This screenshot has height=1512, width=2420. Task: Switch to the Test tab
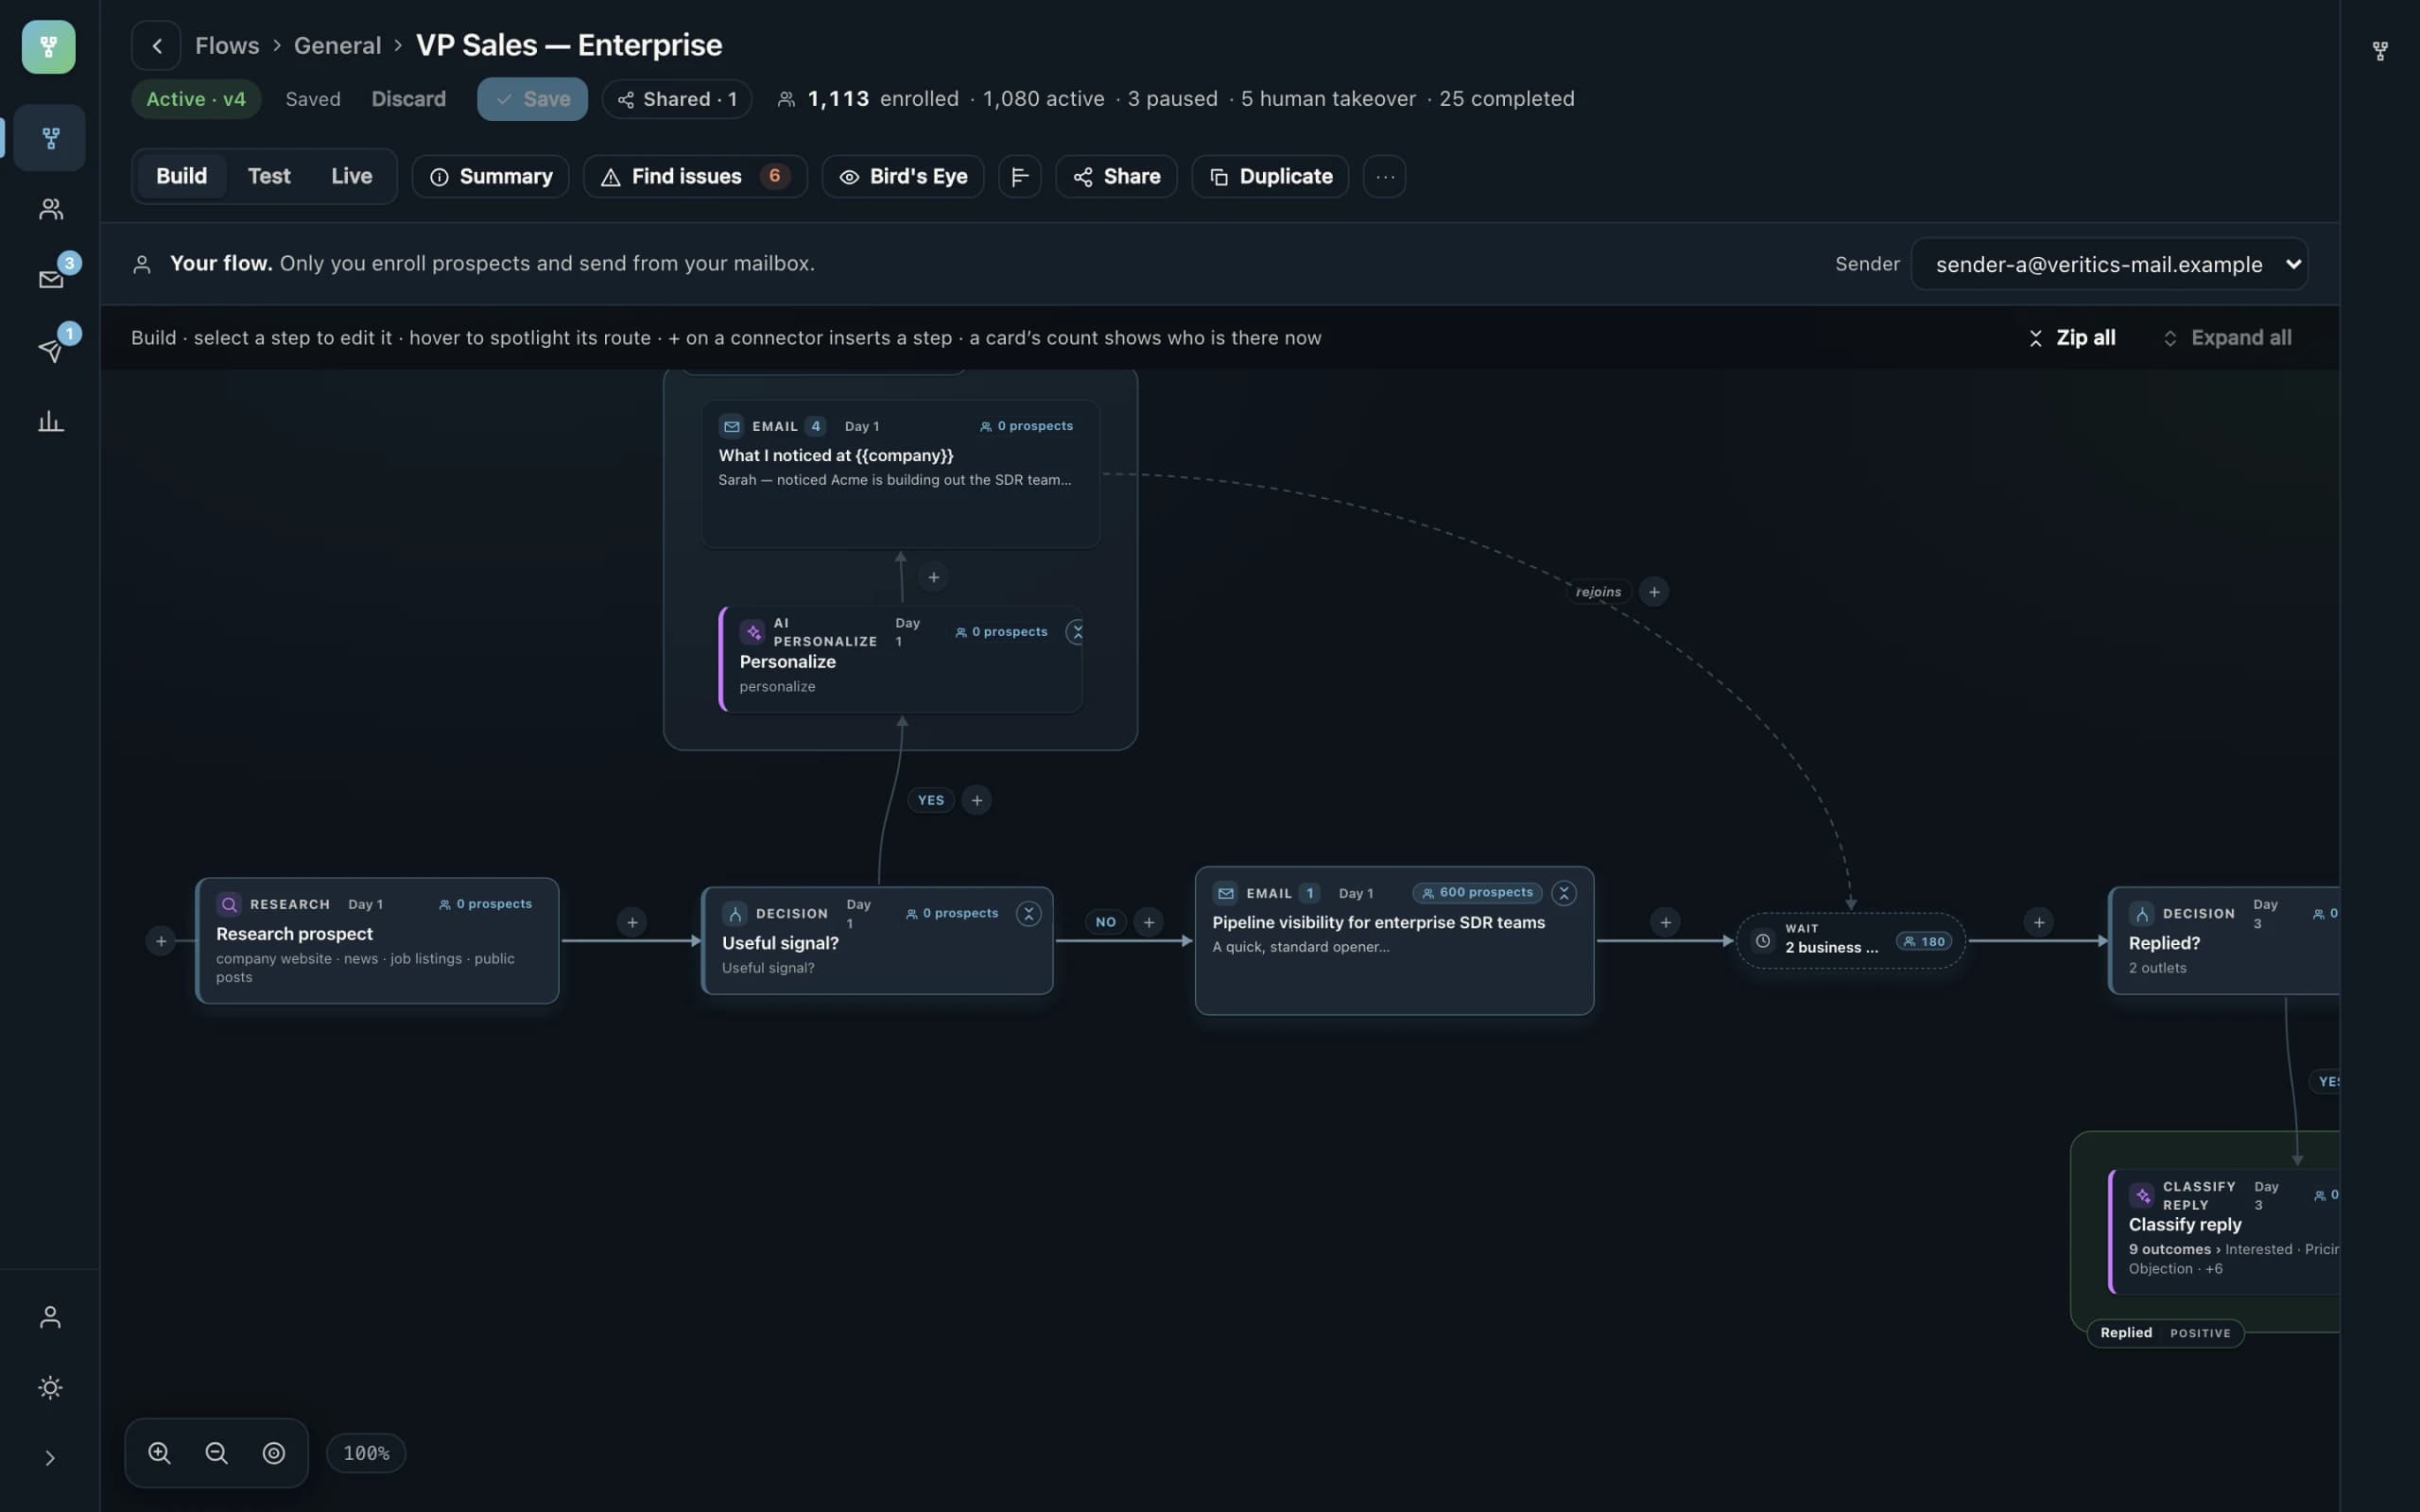tap(269, 176)
